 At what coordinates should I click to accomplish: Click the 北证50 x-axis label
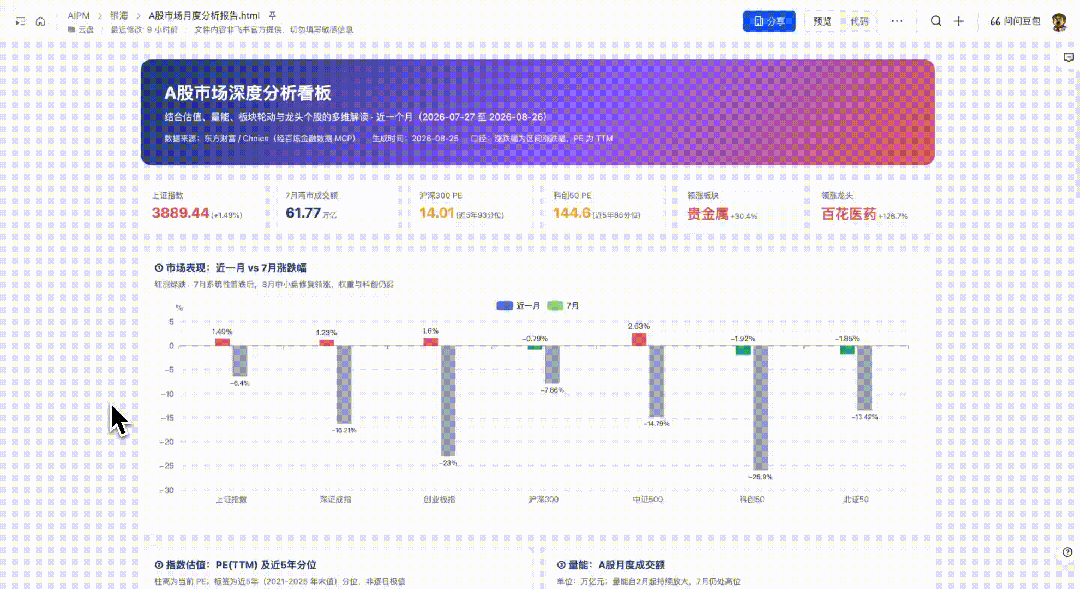tap(855, 499)
